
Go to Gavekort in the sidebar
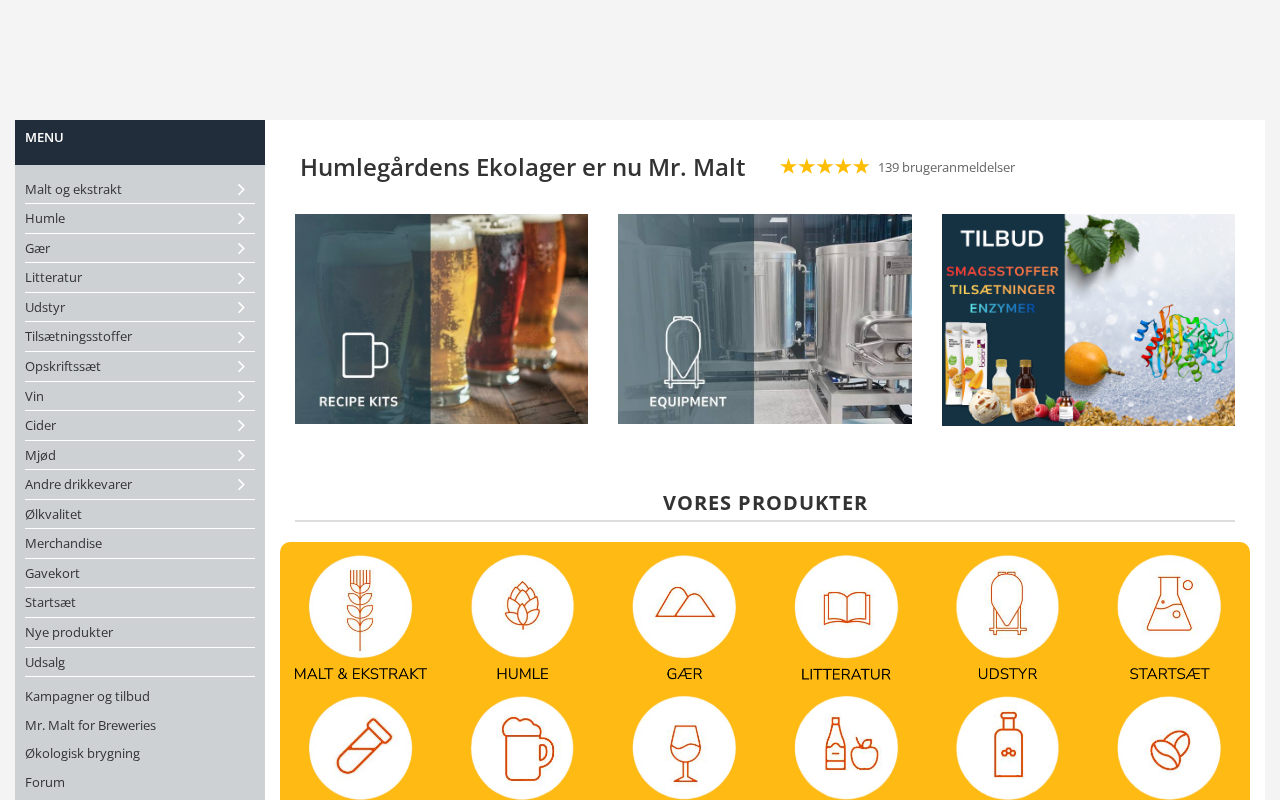click(x=52, y=573)
